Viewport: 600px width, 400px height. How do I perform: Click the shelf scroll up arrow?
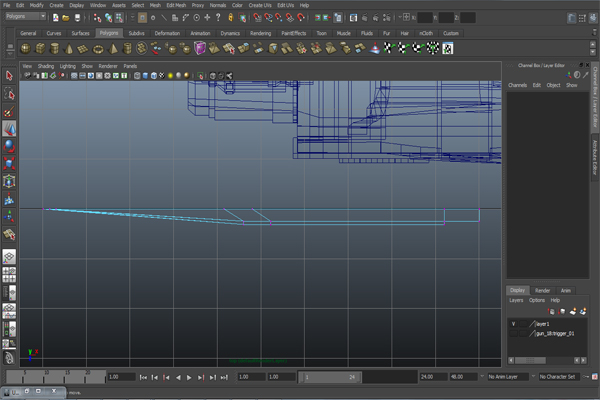click(593, 44)
